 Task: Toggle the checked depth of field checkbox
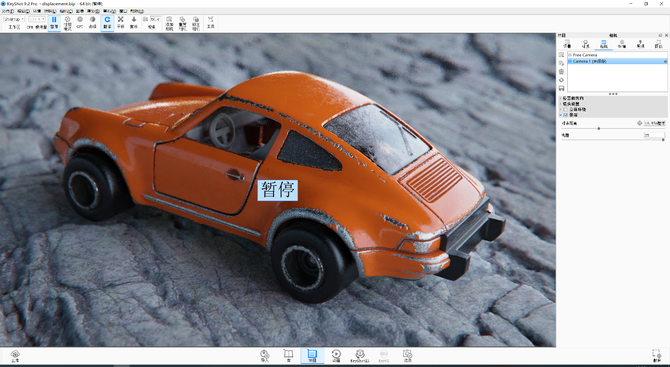[566, 115]
